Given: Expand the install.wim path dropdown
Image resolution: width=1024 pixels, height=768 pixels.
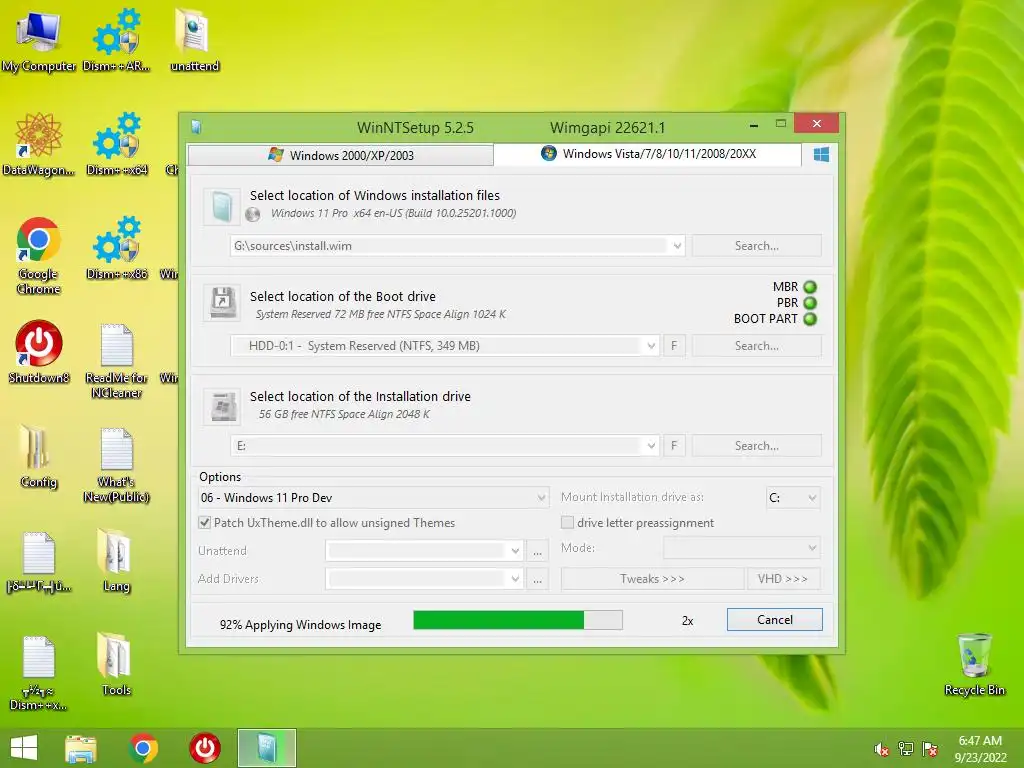Looking at the screenshot, I should click(677, 246).
